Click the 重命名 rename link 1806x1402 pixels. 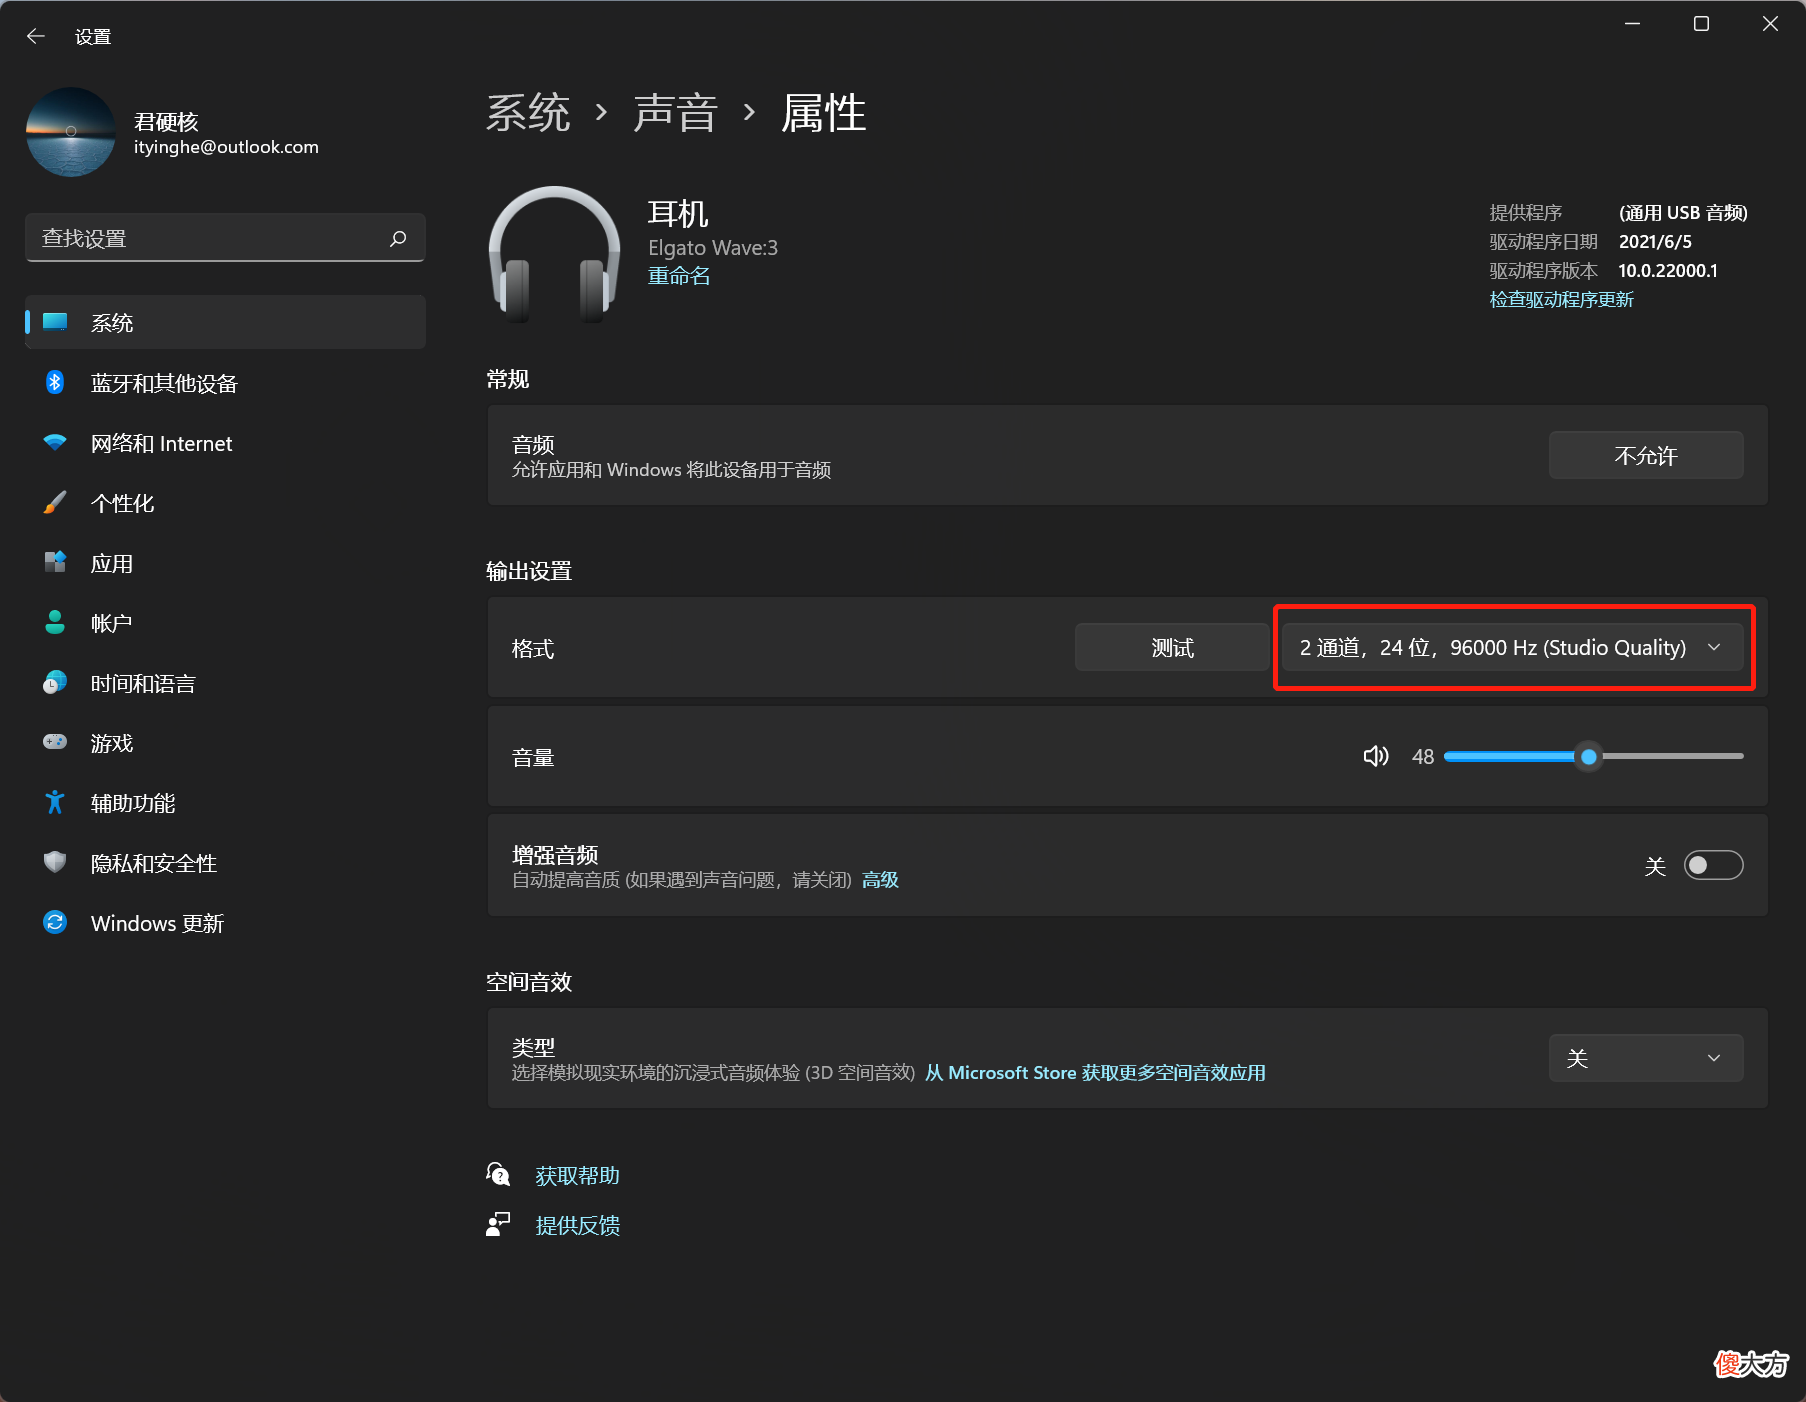pos(679,276)
